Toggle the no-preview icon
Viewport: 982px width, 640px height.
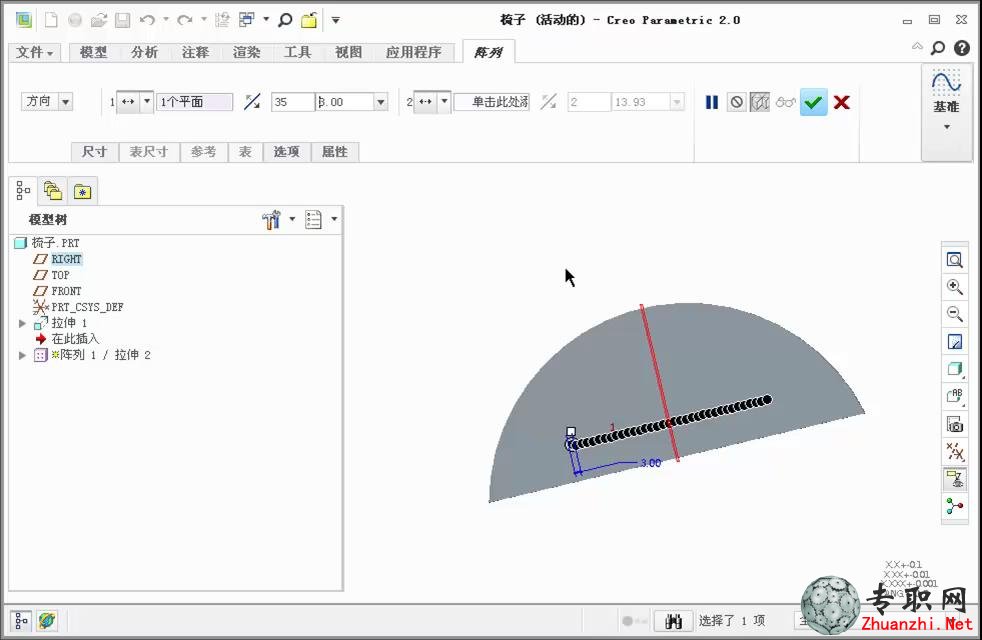point(736,102)
